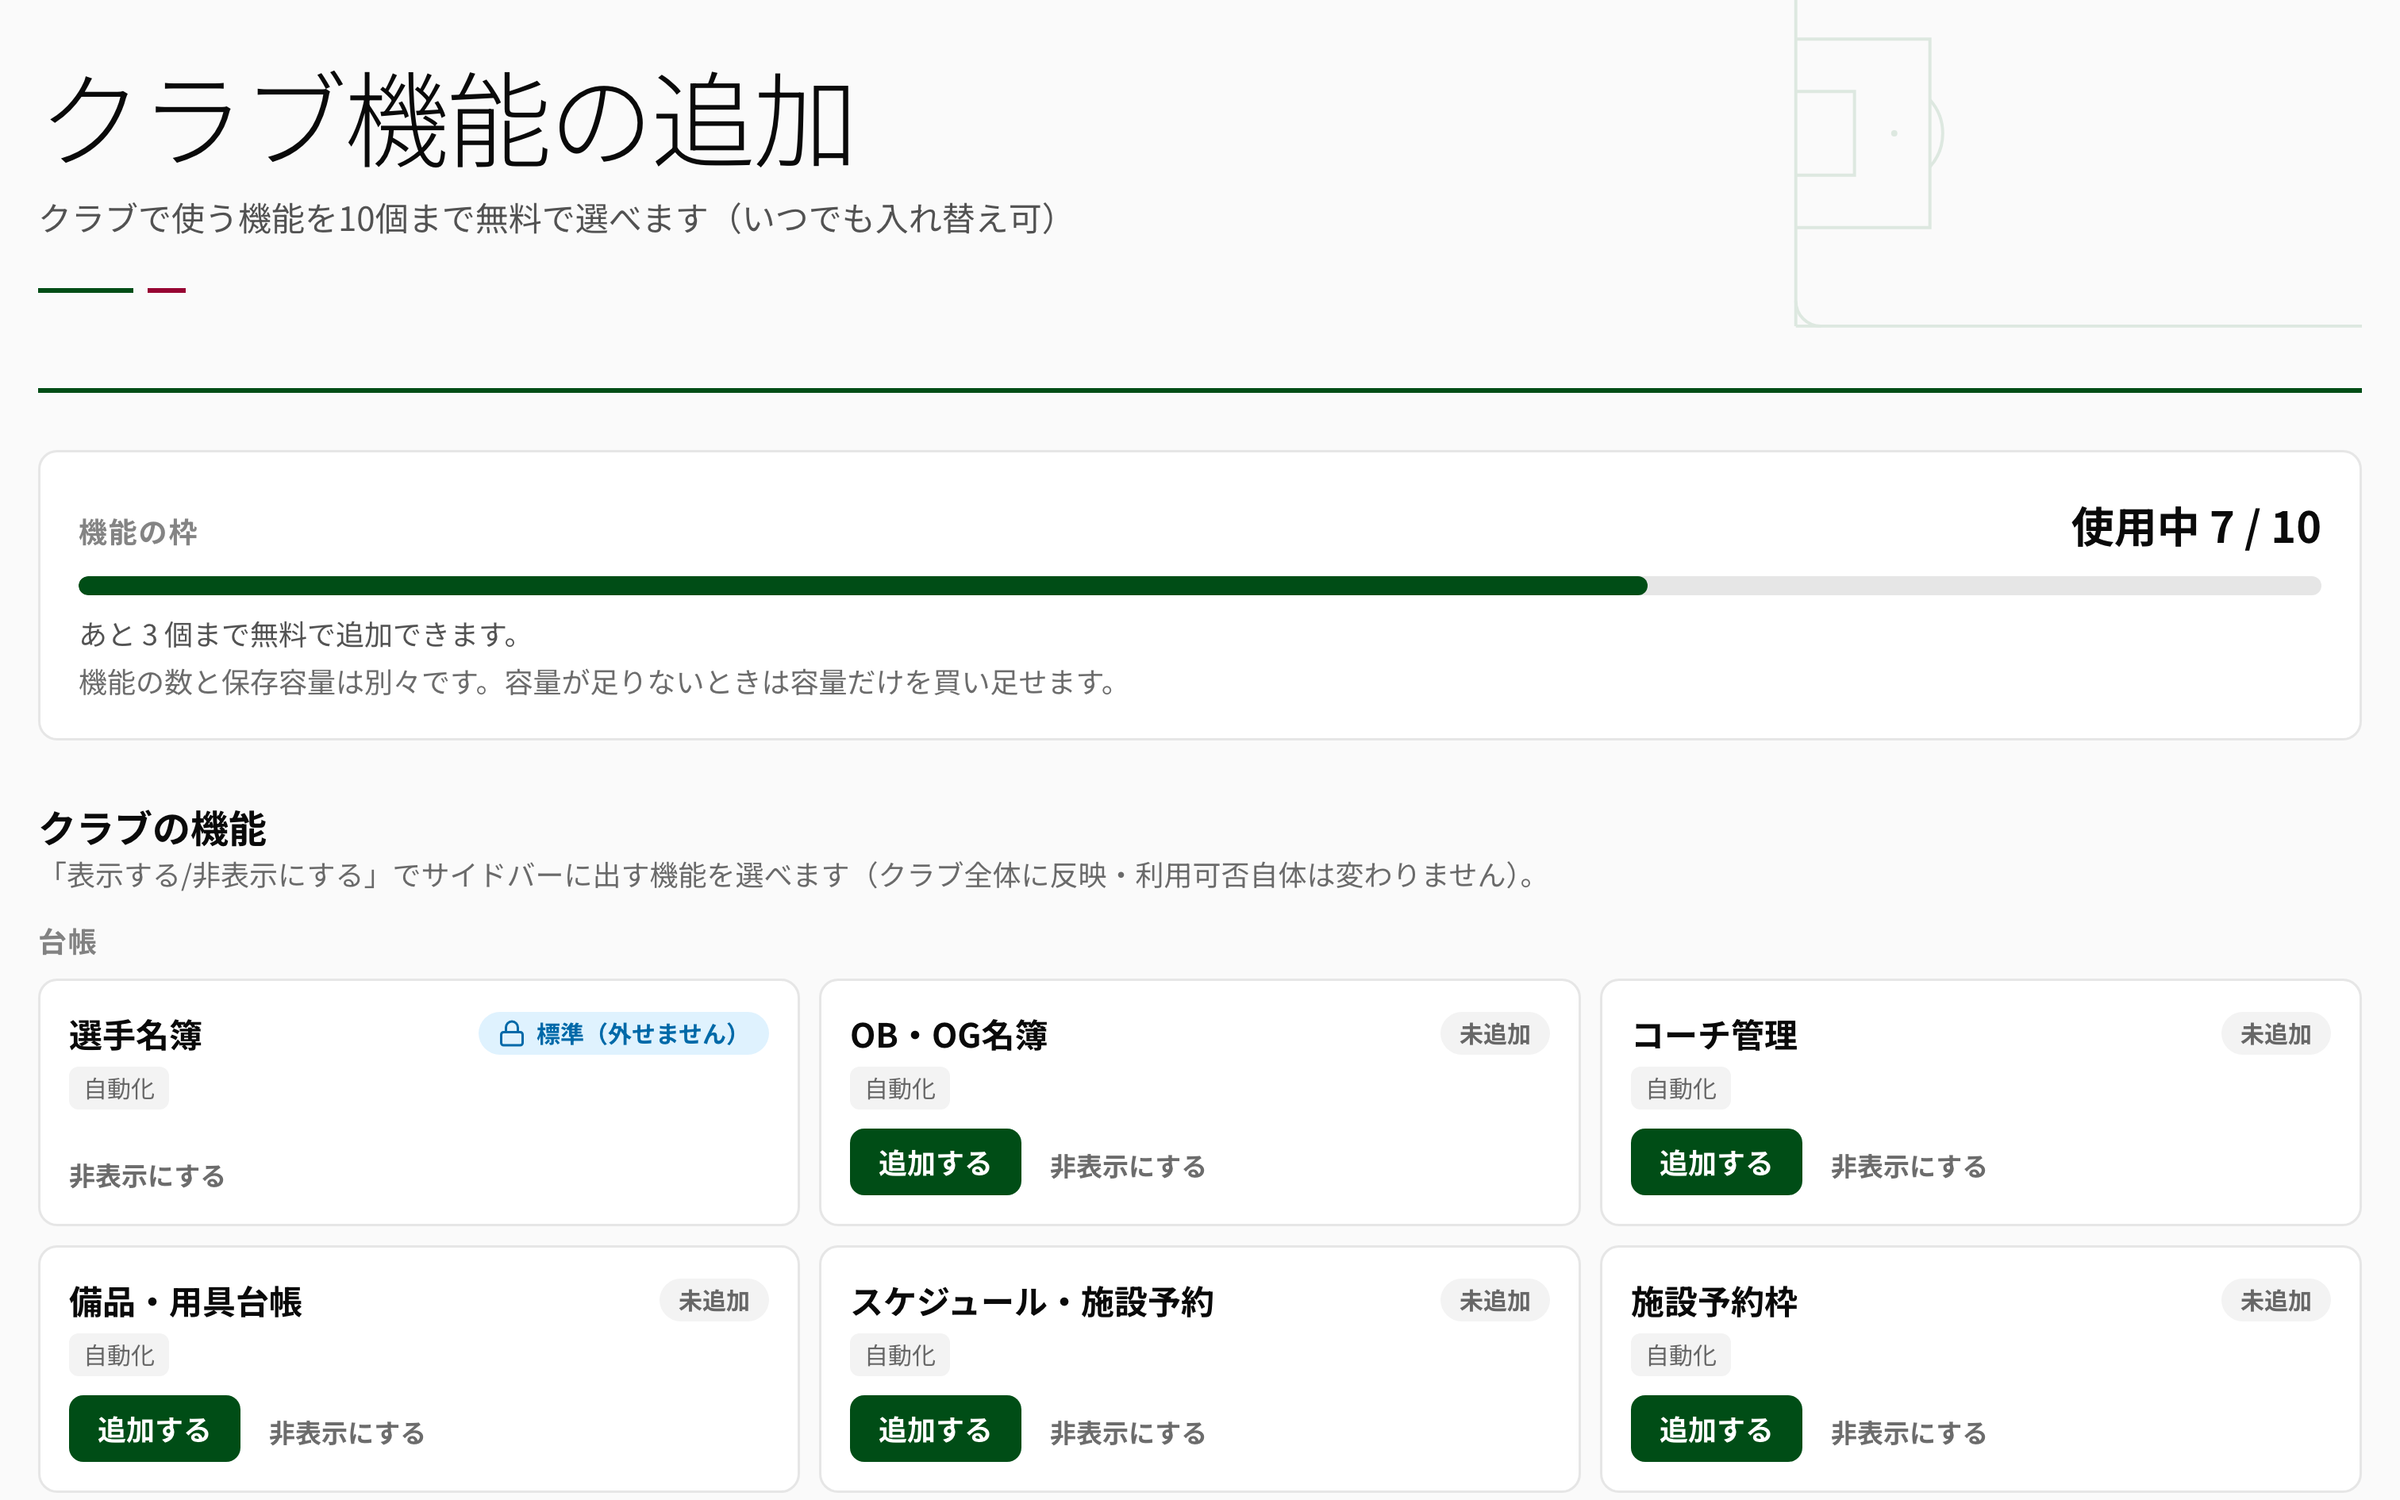Click 未追加 badge on コーチ管理
The height and width of the screenshot is (1500, 2400).
pyautogui.click(x=2275, y=1033)
